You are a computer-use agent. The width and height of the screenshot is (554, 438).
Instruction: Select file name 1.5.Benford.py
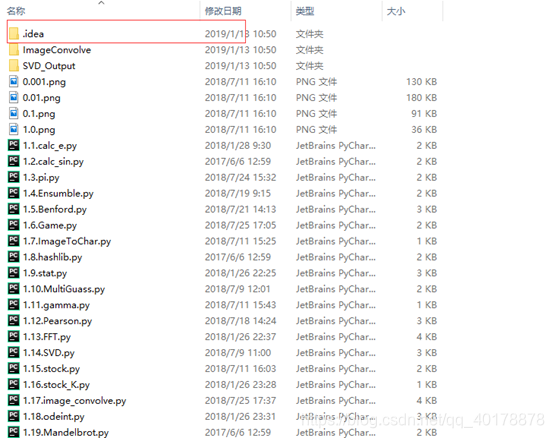coord(55,209)
